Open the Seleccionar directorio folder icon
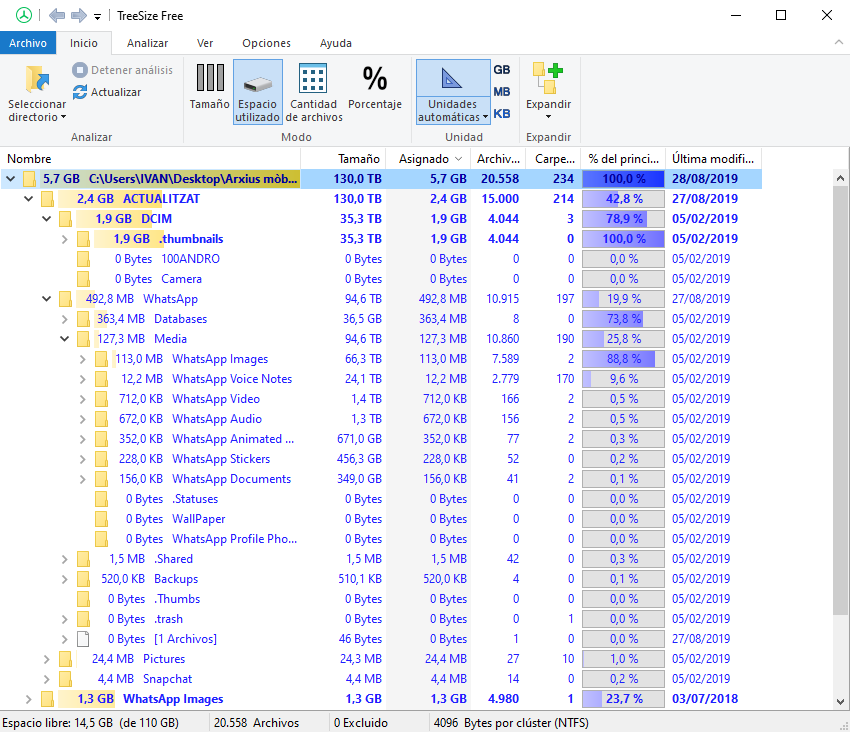Viewport: 850px width, 732px height. point(37,80)
